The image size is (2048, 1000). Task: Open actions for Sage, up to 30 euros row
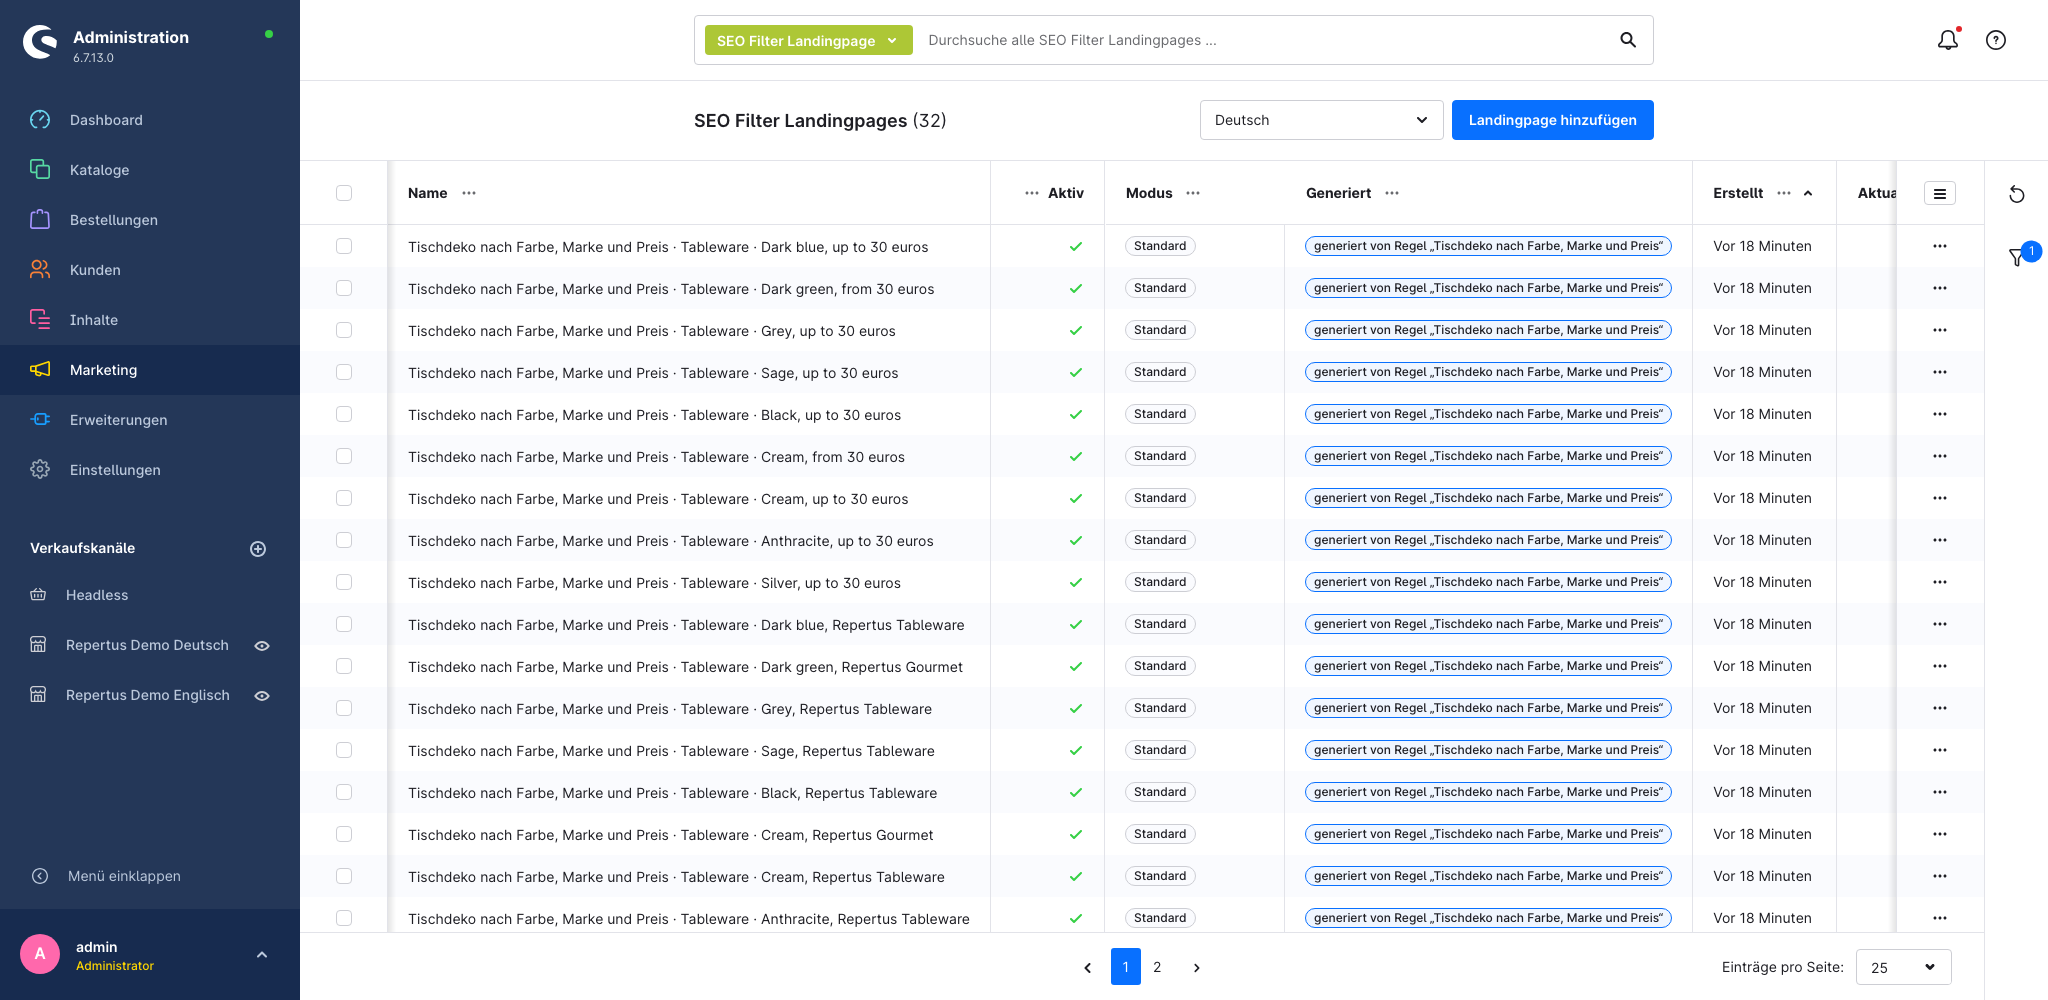tap(1940, 372)
